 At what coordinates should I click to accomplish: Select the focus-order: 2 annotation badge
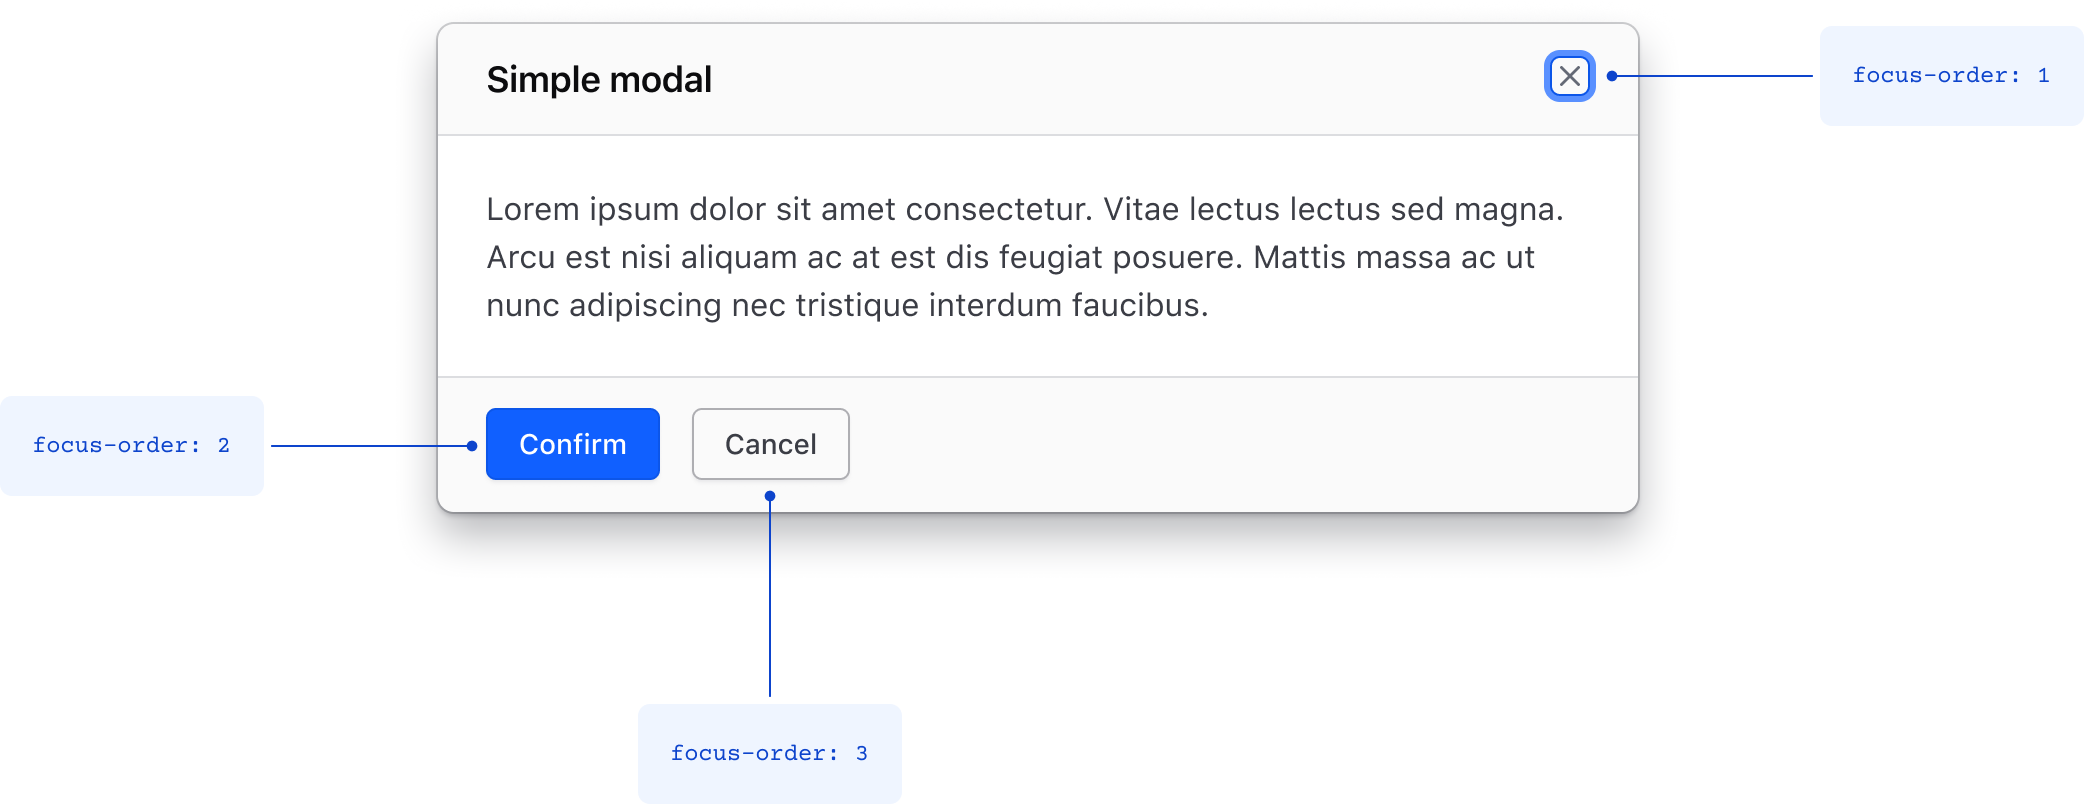pos(131,444)
